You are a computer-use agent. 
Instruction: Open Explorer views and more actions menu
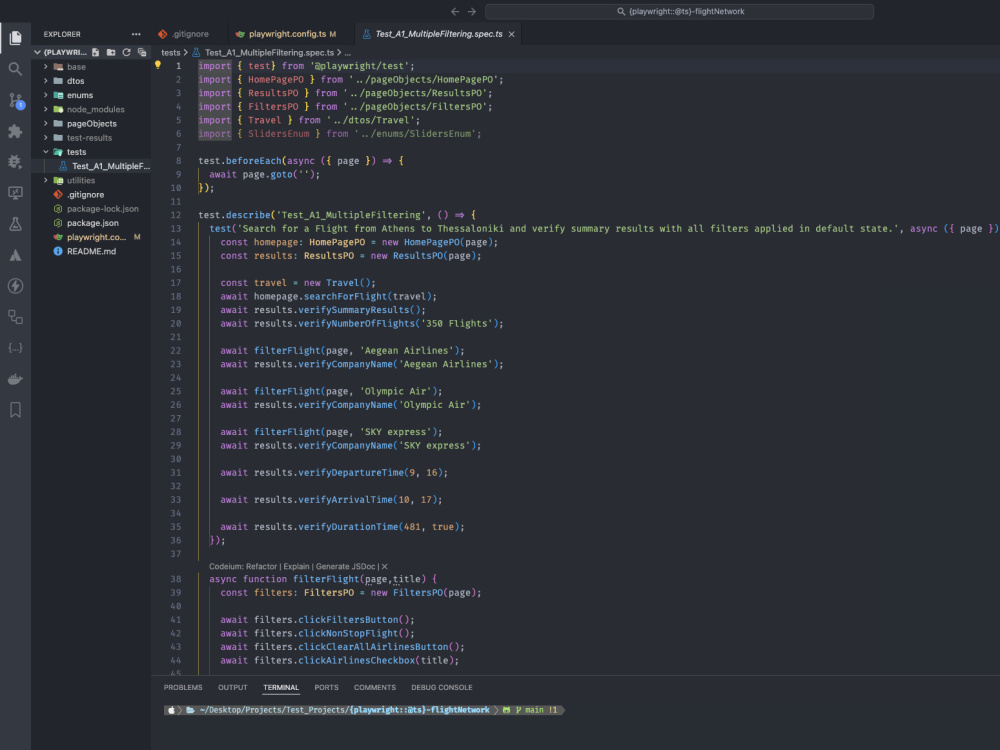(x=136, y=34)
